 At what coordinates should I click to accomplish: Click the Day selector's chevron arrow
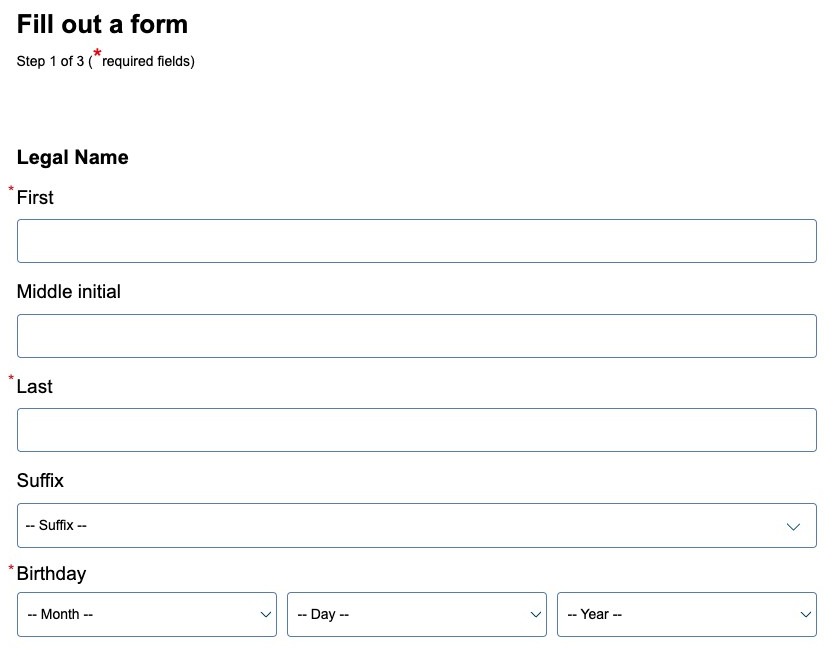click(536, 614)
